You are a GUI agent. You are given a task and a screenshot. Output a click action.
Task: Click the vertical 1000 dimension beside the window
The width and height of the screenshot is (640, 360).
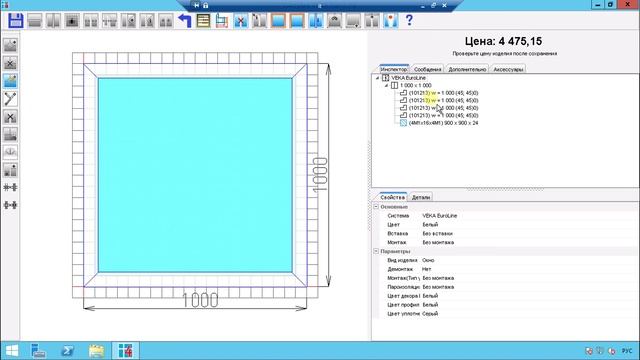(320, 175)
